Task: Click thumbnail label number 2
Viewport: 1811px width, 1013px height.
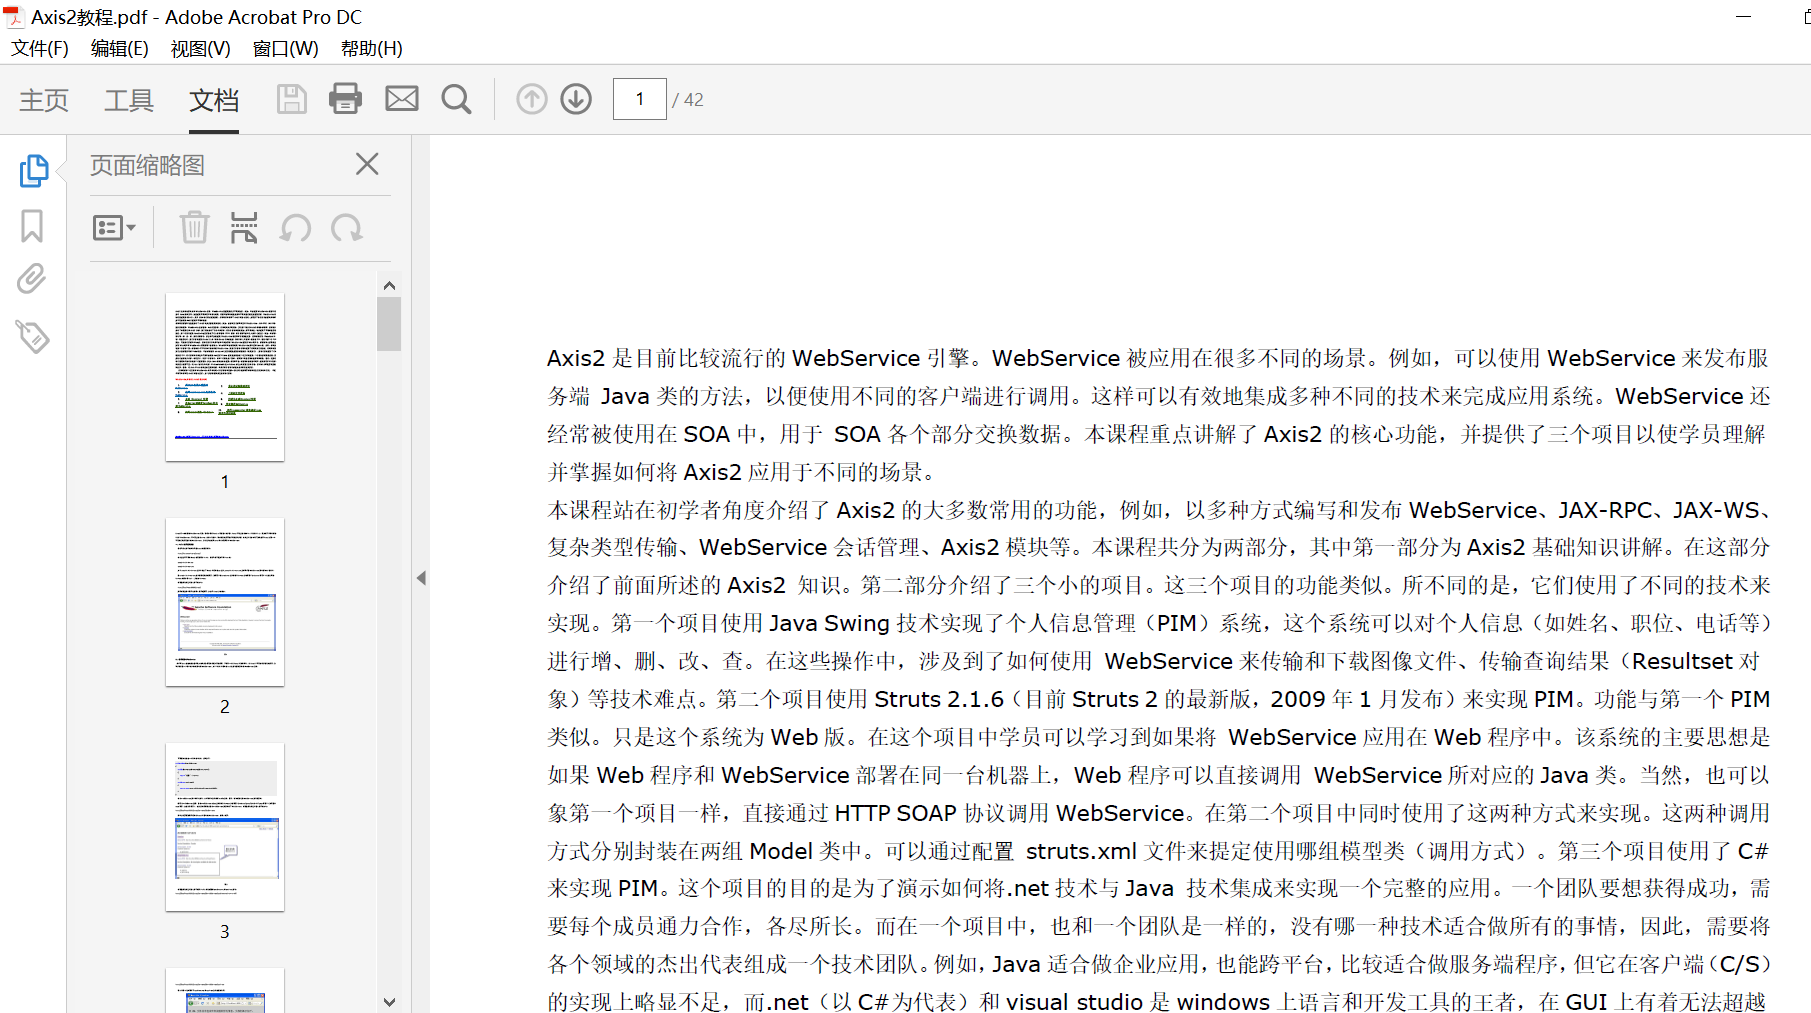Action: pos(225,707)
